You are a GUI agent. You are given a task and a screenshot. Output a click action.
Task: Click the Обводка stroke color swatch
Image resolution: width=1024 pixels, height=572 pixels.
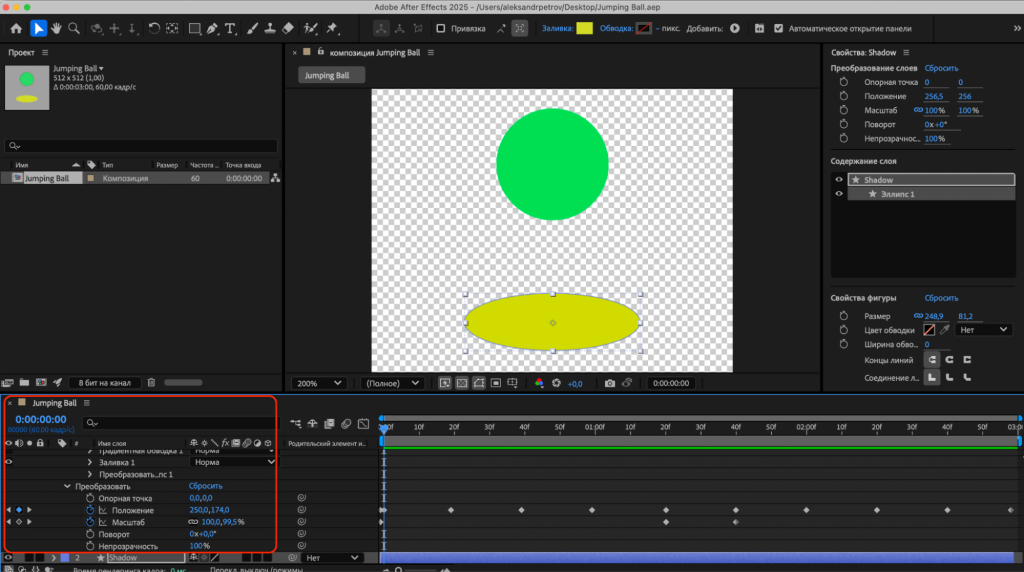(643, 28)
